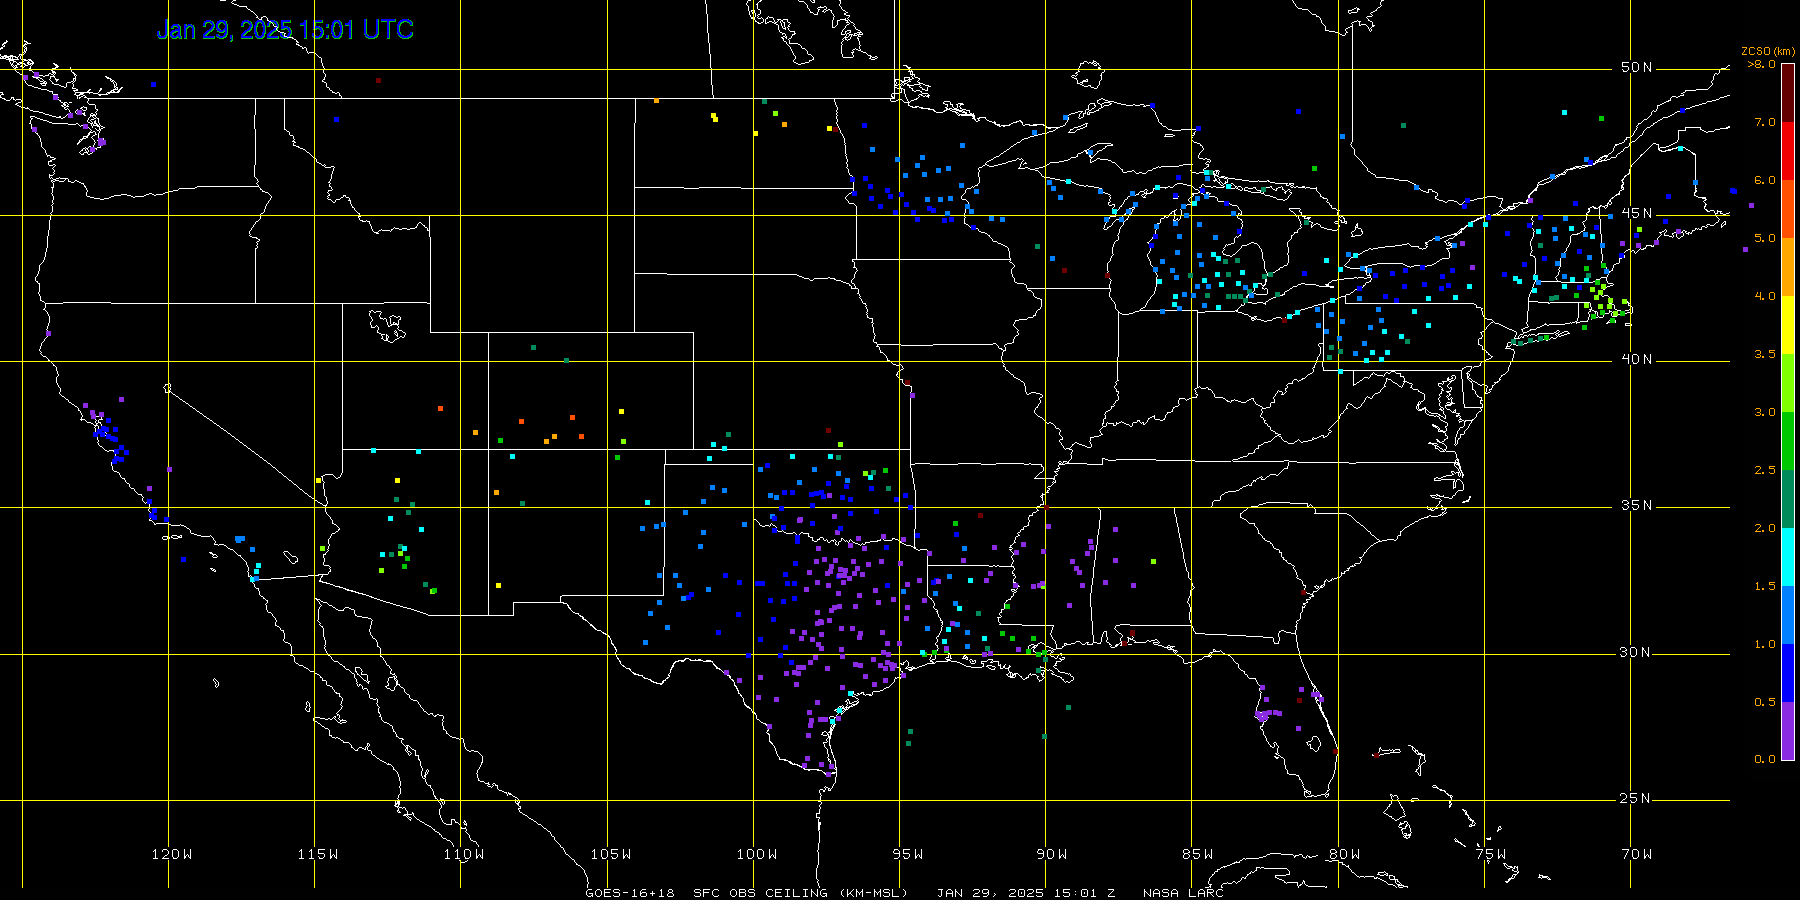Click the 105W longitude label

610,855
